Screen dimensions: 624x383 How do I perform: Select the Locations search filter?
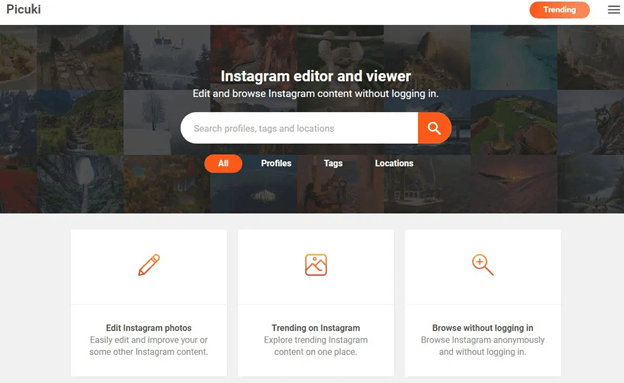point(394,163)
